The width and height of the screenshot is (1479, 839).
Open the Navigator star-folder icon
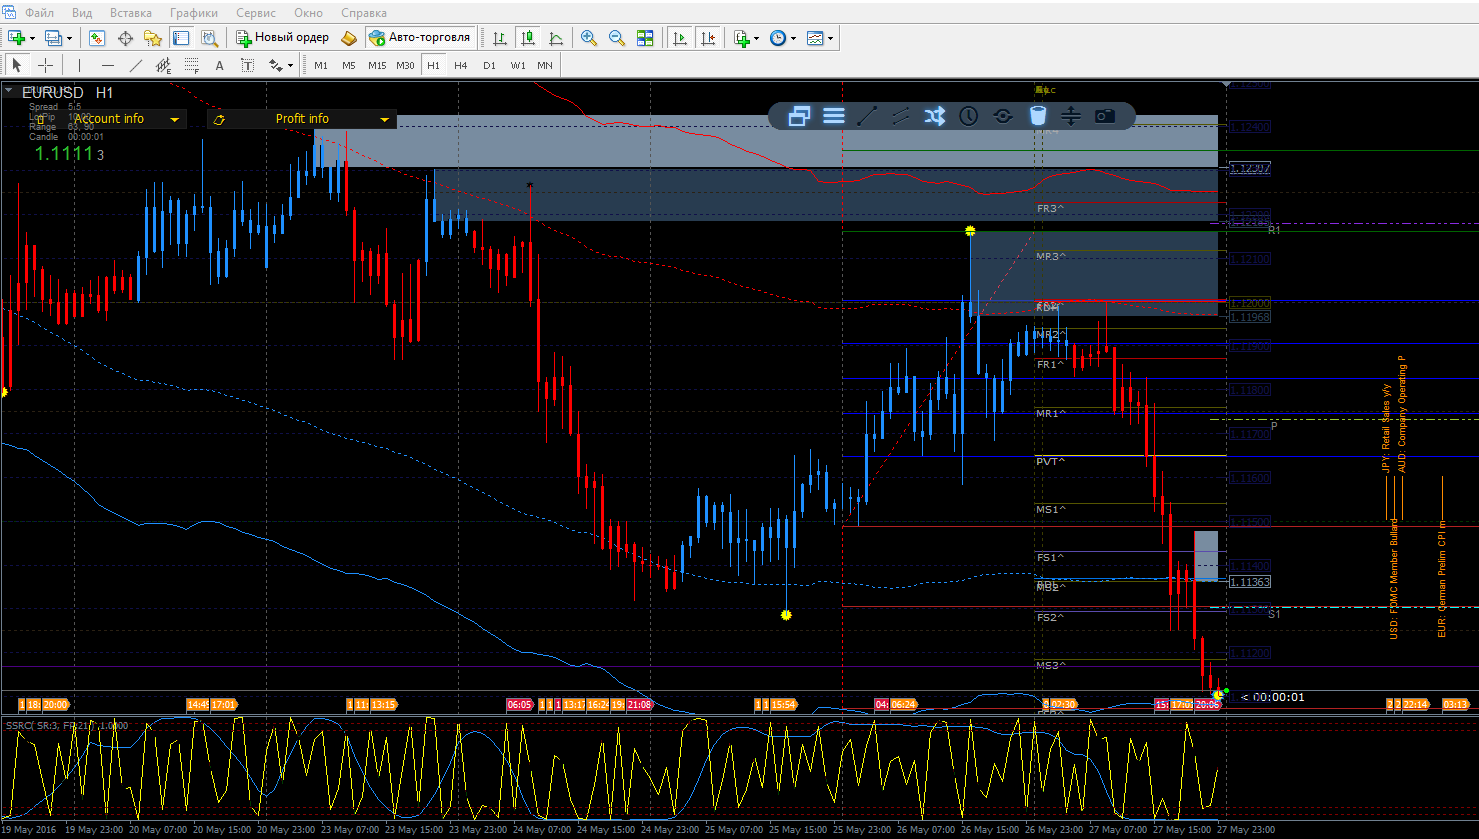click(153, 38)
